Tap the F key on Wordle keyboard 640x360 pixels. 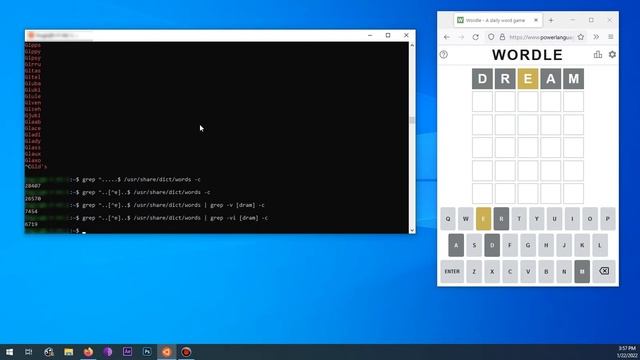pos(510,245)
